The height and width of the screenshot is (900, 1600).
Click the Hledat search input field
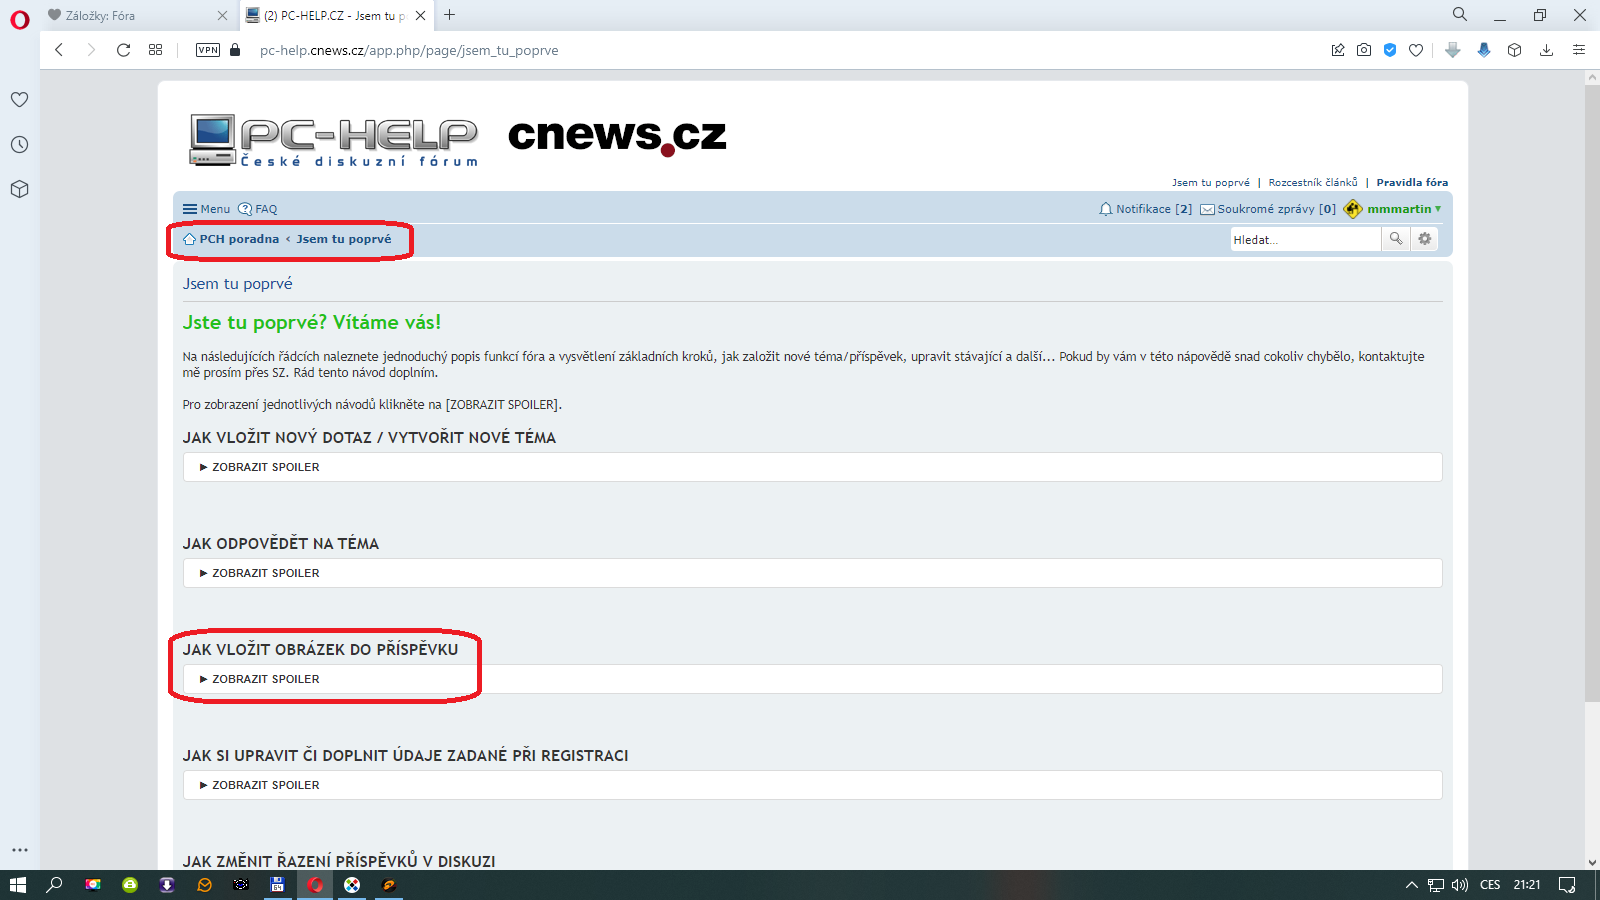tap(1303, 240)
